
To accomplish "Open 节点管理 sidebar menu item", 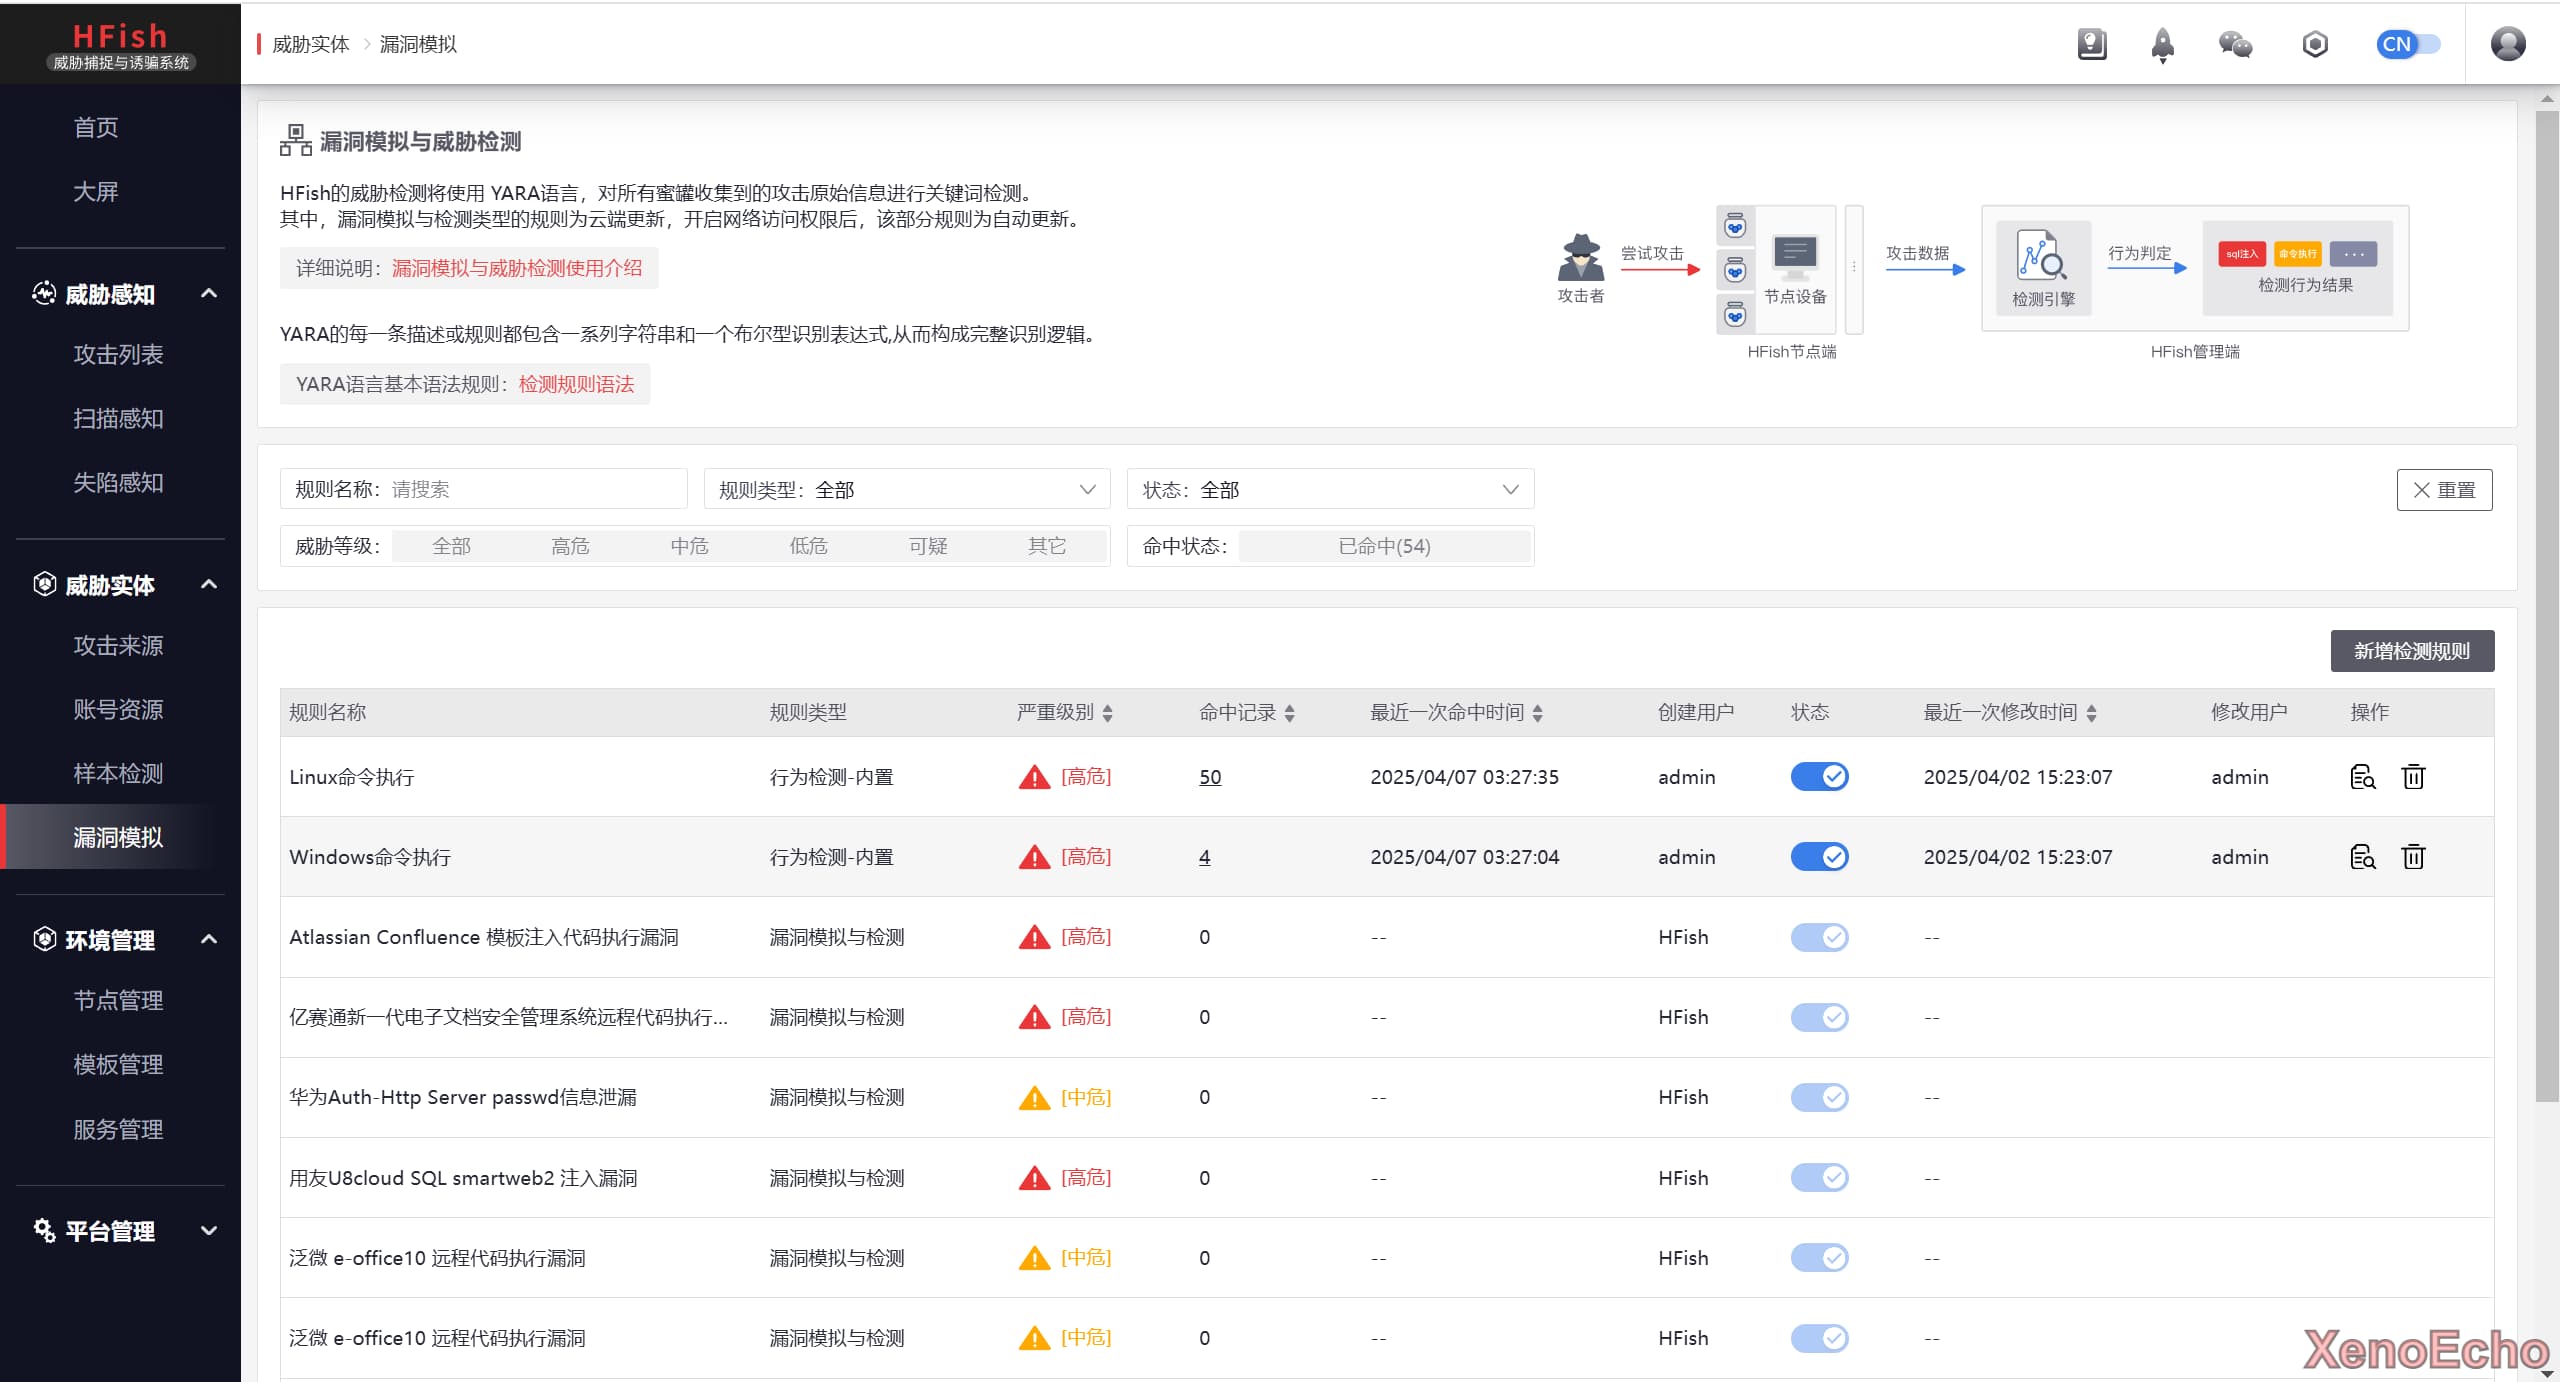I will click(x=118, y=1000).
